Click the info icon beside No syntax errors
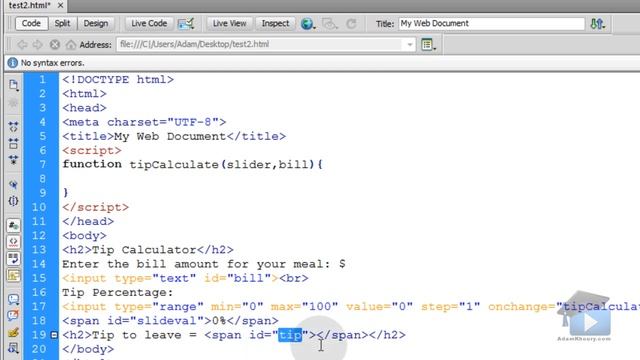 tap(13, 63)
